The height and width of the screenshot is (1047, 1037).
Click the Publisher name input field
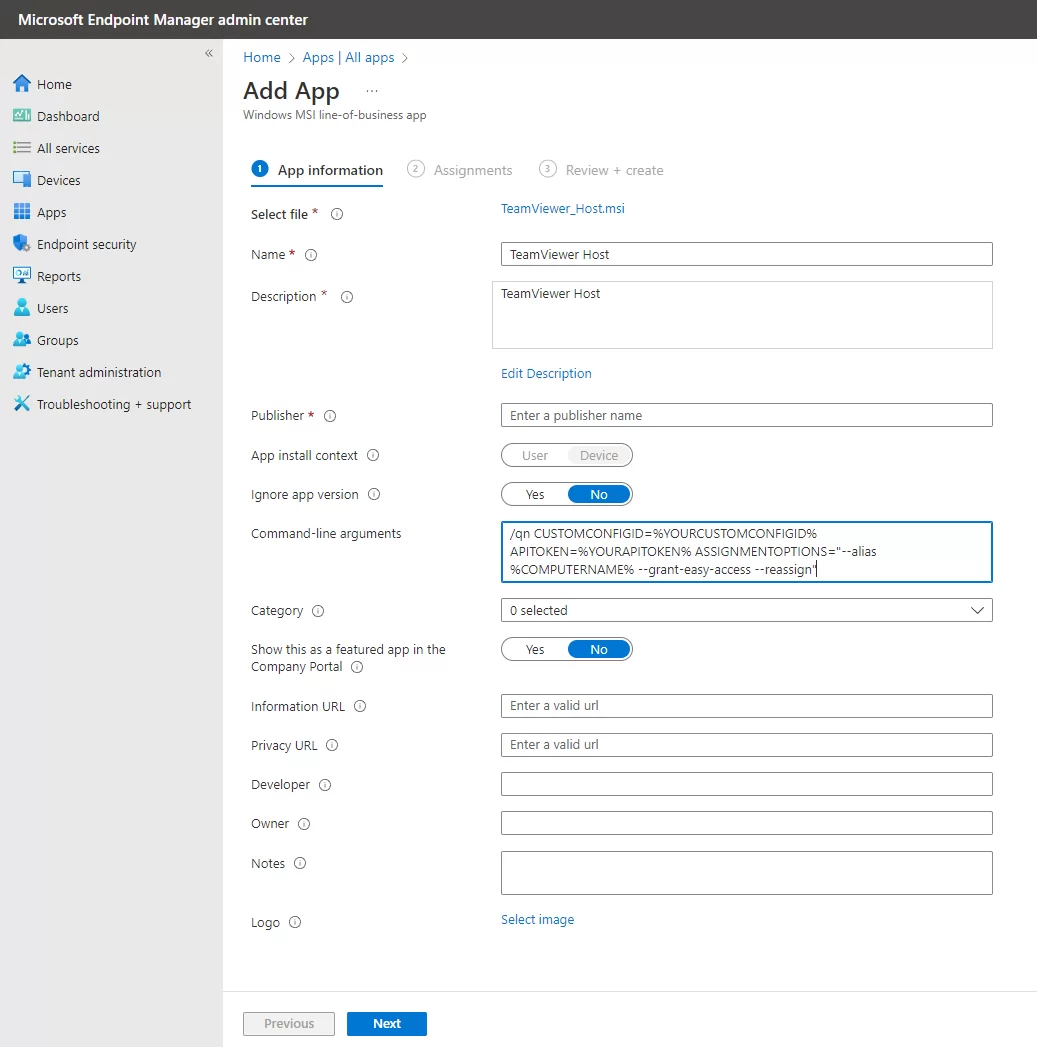(746, 415)
